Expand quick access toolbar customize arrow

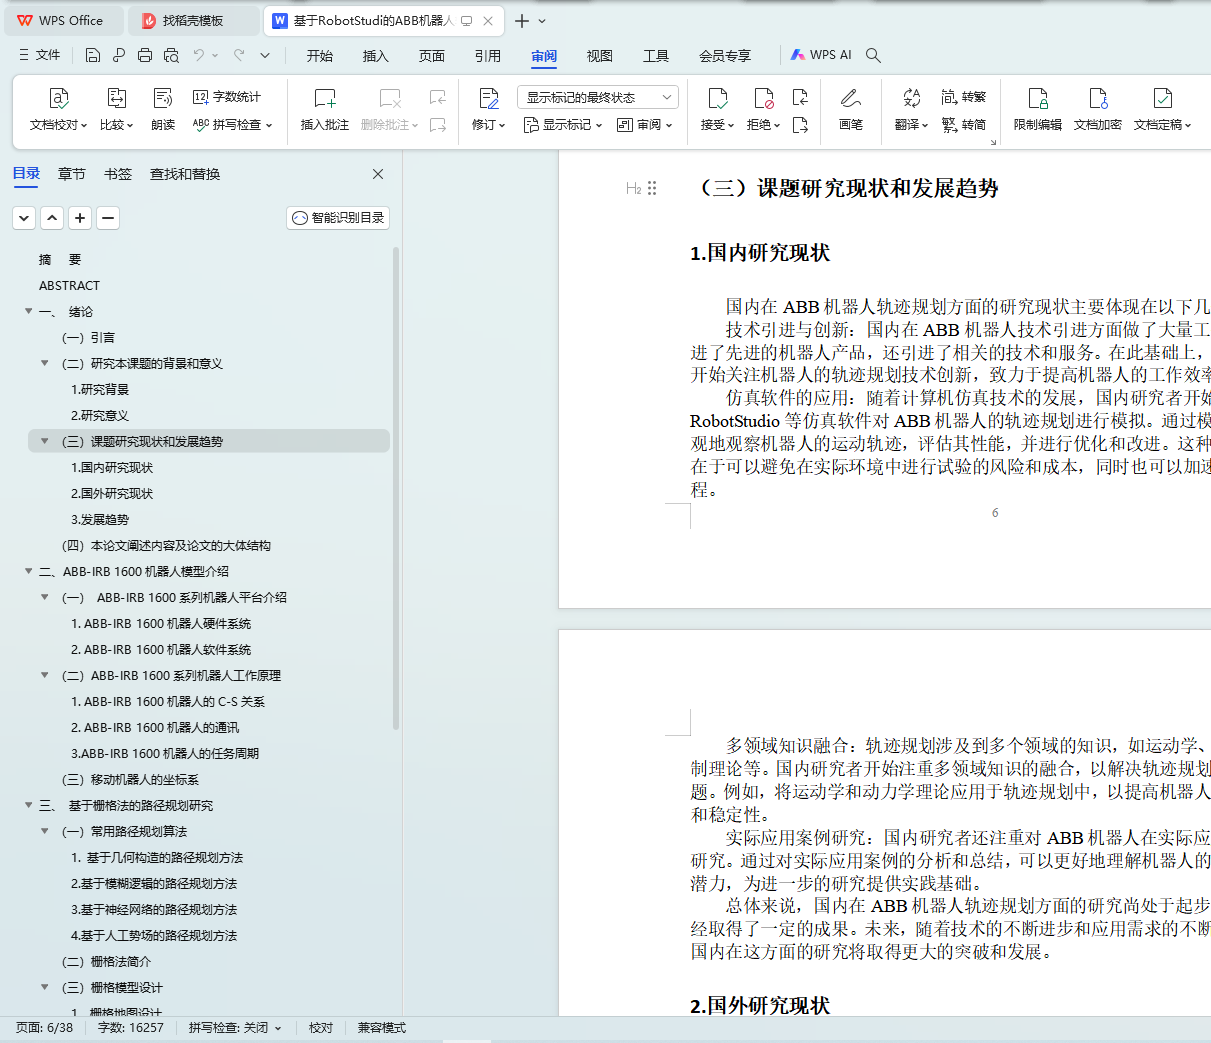coord(265,55)
